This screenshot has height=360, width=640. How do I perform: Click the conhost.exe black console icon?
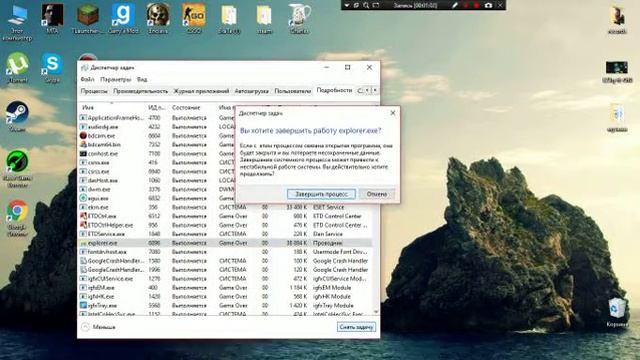pos(83,153)
